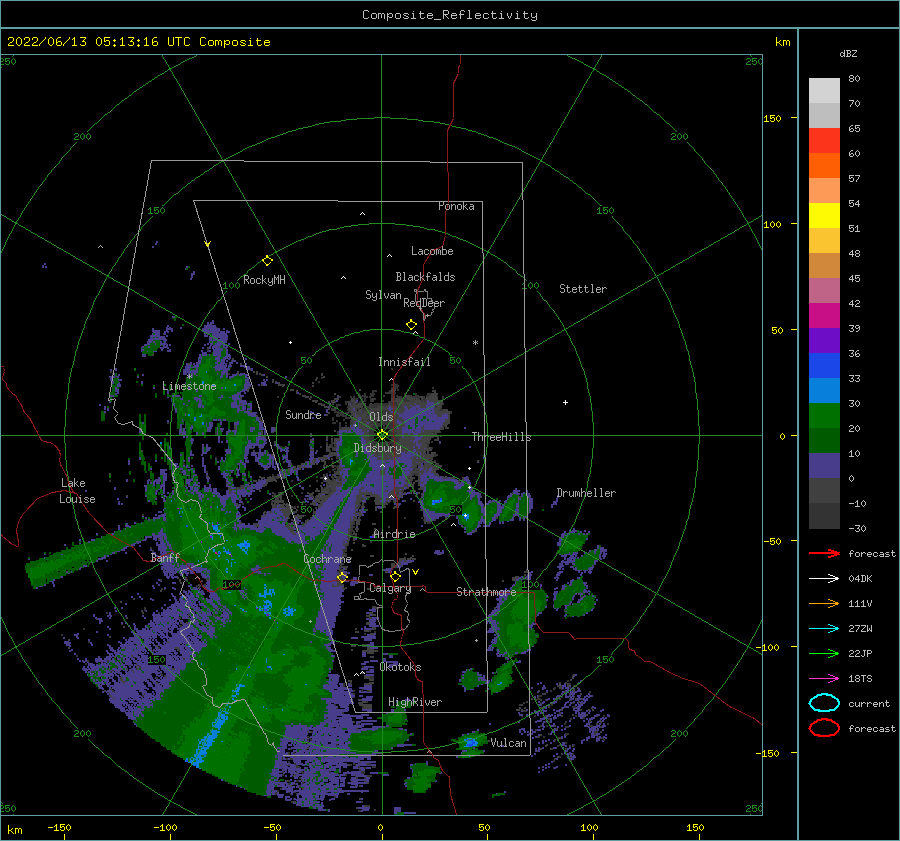This screenshot has width=900, height=841.
Task: Pick the slate blue 0-10 dBZ swatch
Action: [824, 466]
